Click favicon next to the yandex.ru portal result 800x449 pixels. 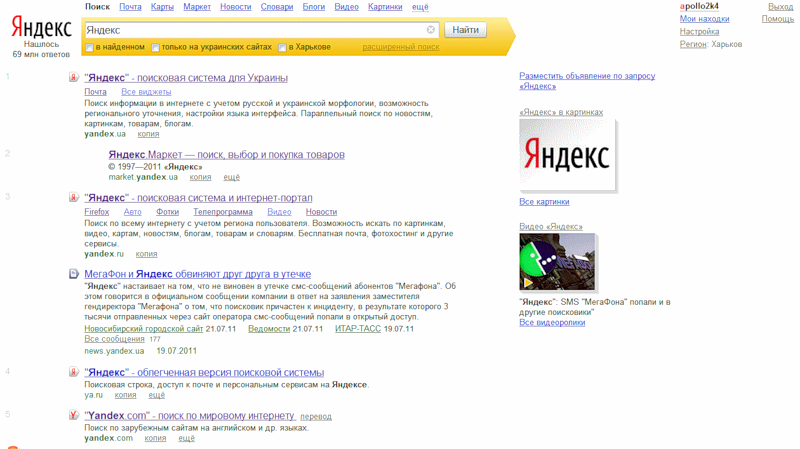click(74, 197)
